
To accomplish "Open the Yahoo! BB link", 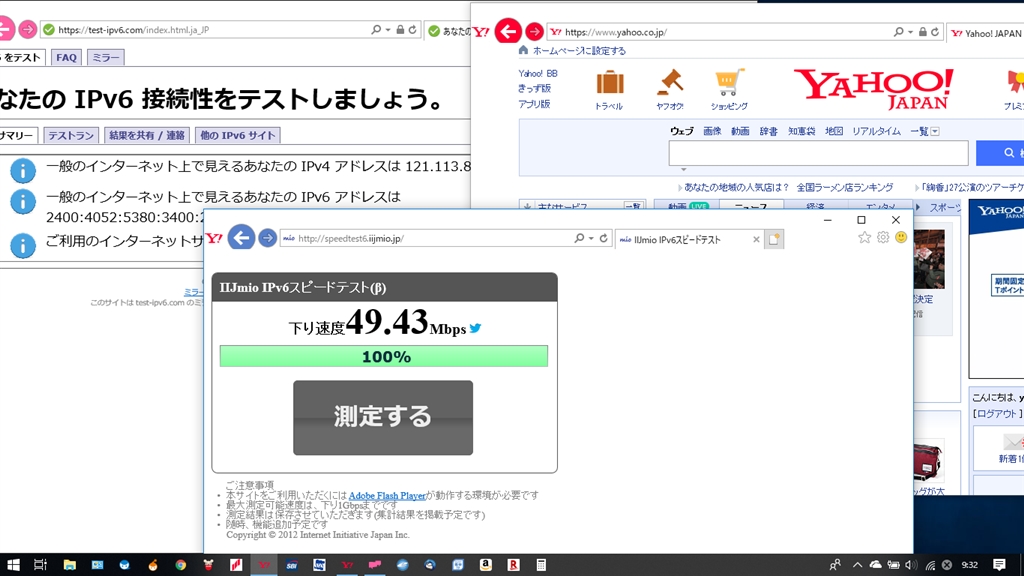I will (x=538, y=74).
